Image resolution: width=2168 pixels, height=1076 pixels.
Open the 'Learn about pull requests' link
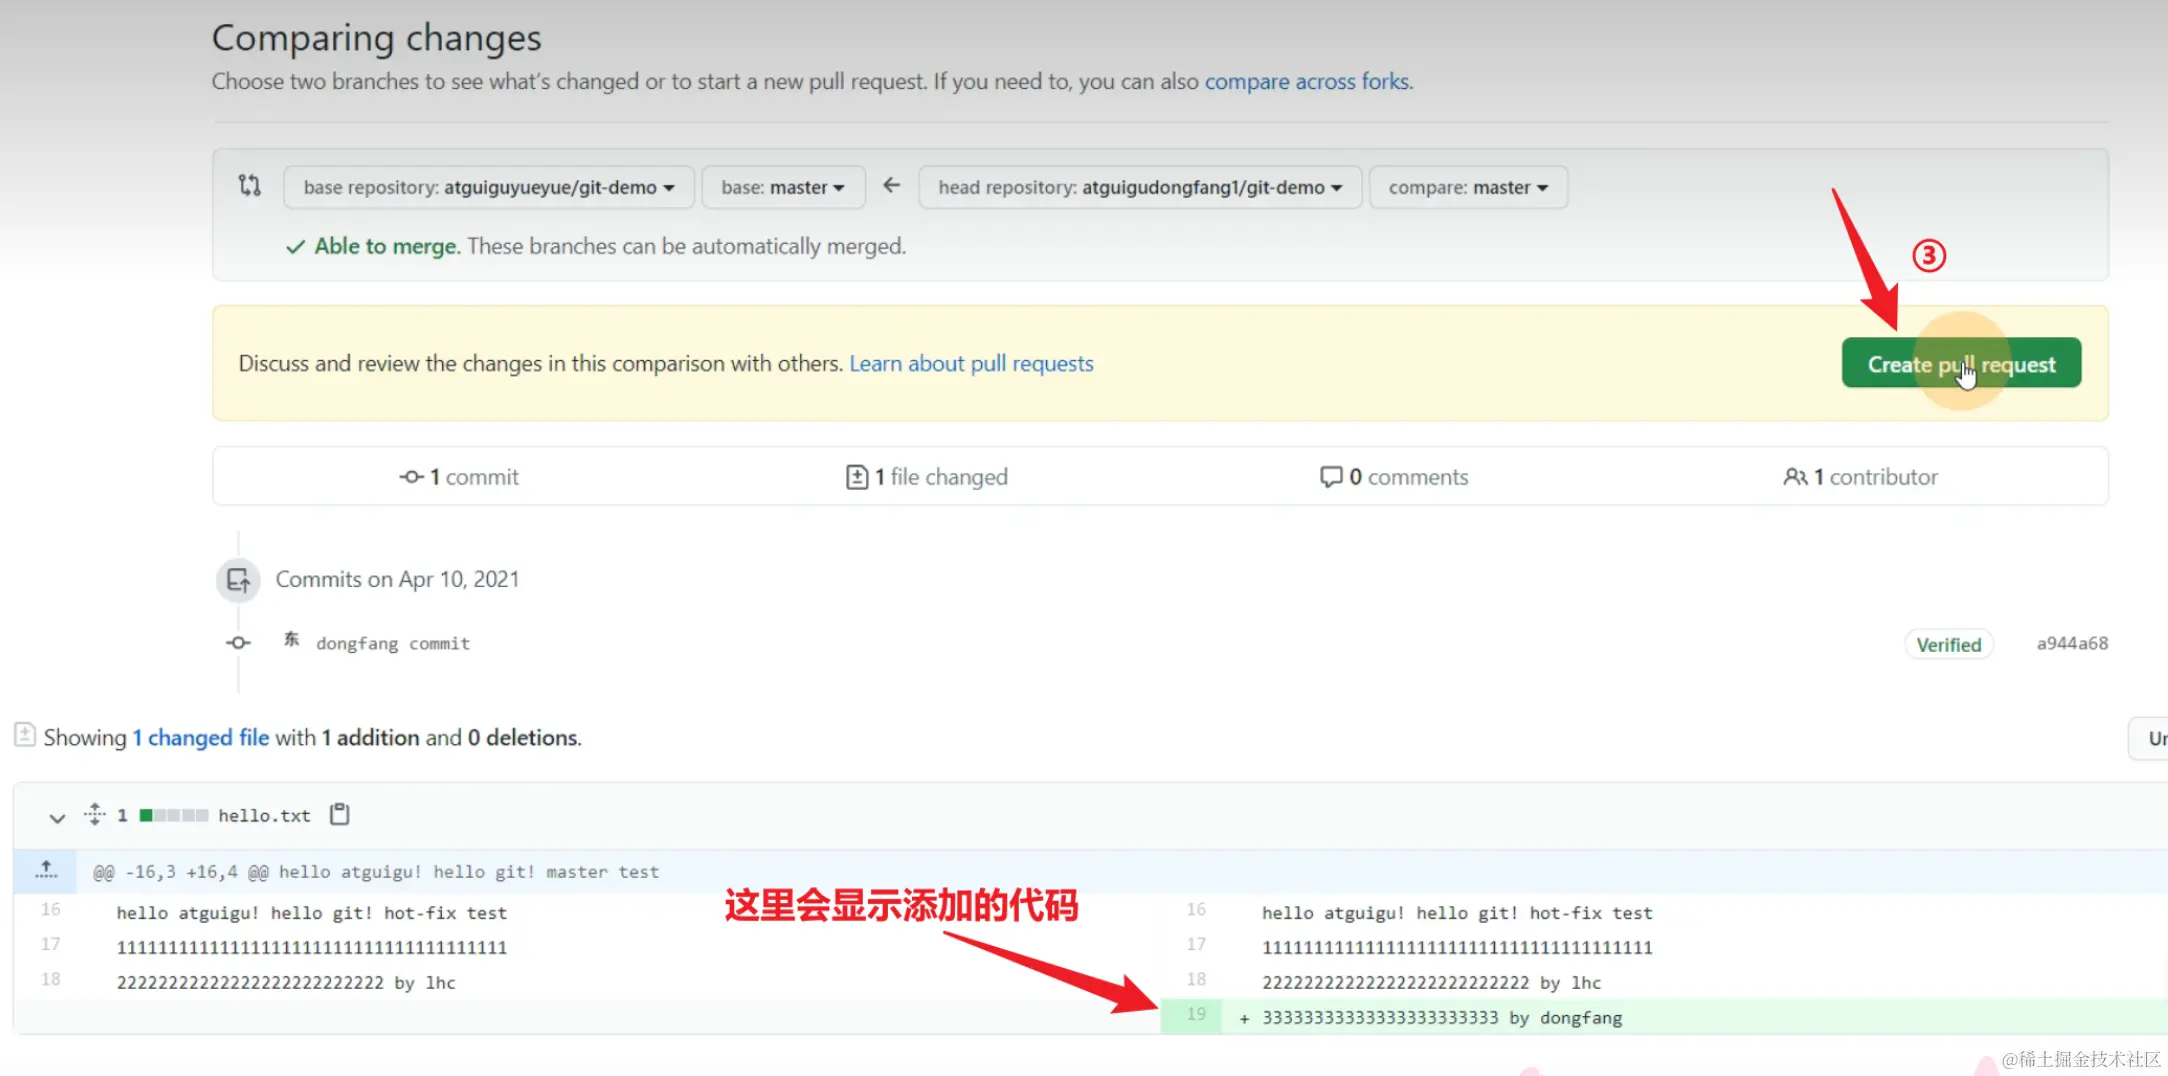[971, 363]
